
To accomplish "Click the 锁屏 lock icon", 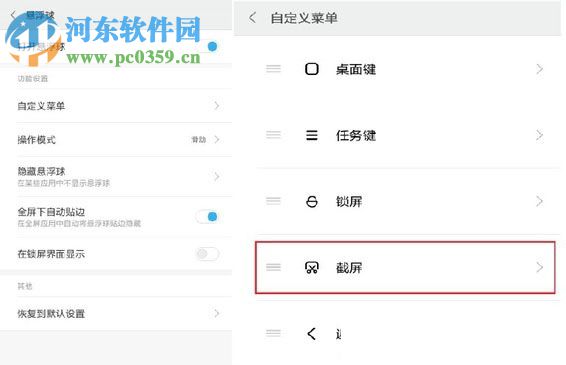I will 312,201.
